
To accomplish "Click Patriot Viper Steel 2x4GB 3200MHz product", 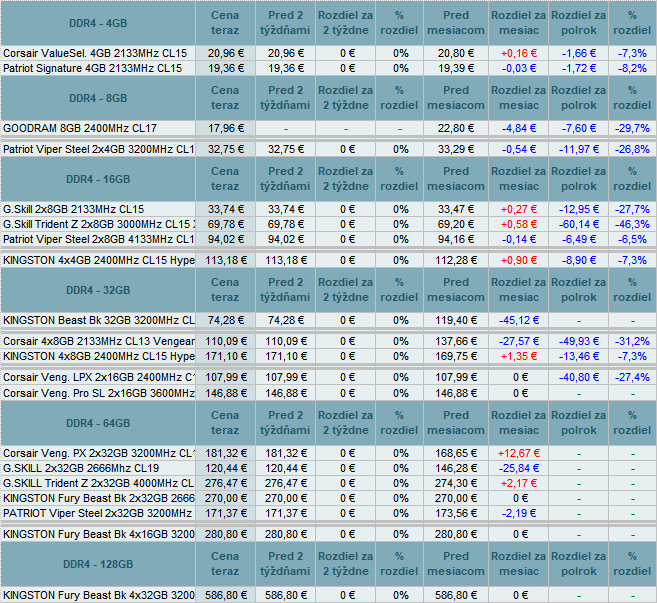I will click(x=98, y=149).
